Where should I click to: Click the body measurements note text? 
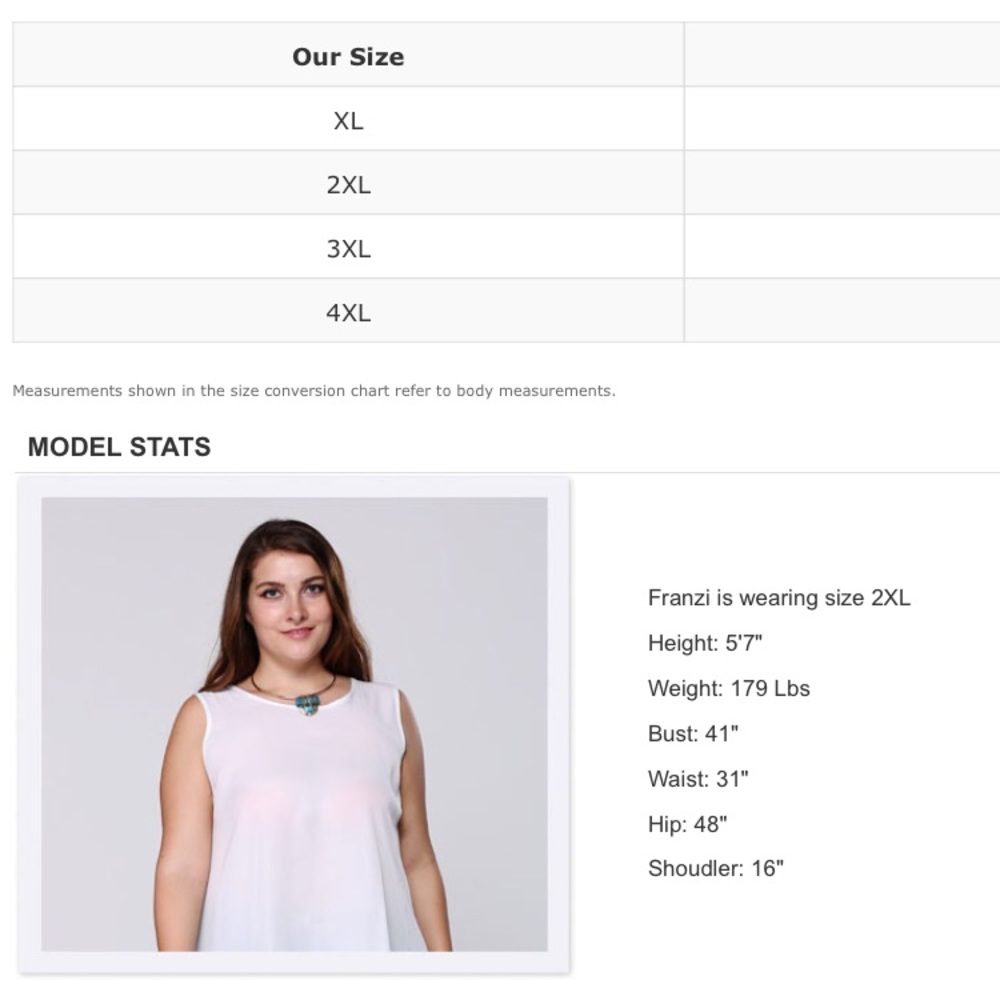314,391
